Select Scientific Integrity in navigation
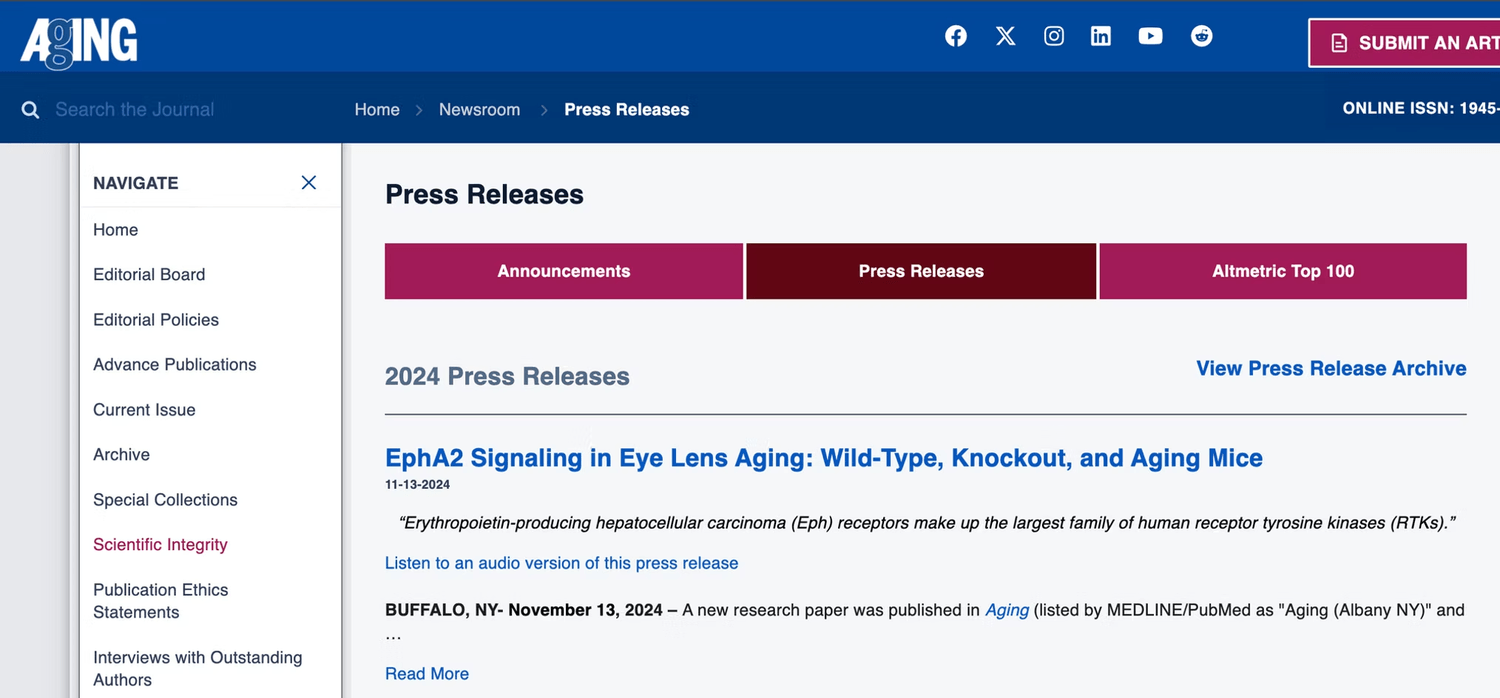 tap(160, 545)
